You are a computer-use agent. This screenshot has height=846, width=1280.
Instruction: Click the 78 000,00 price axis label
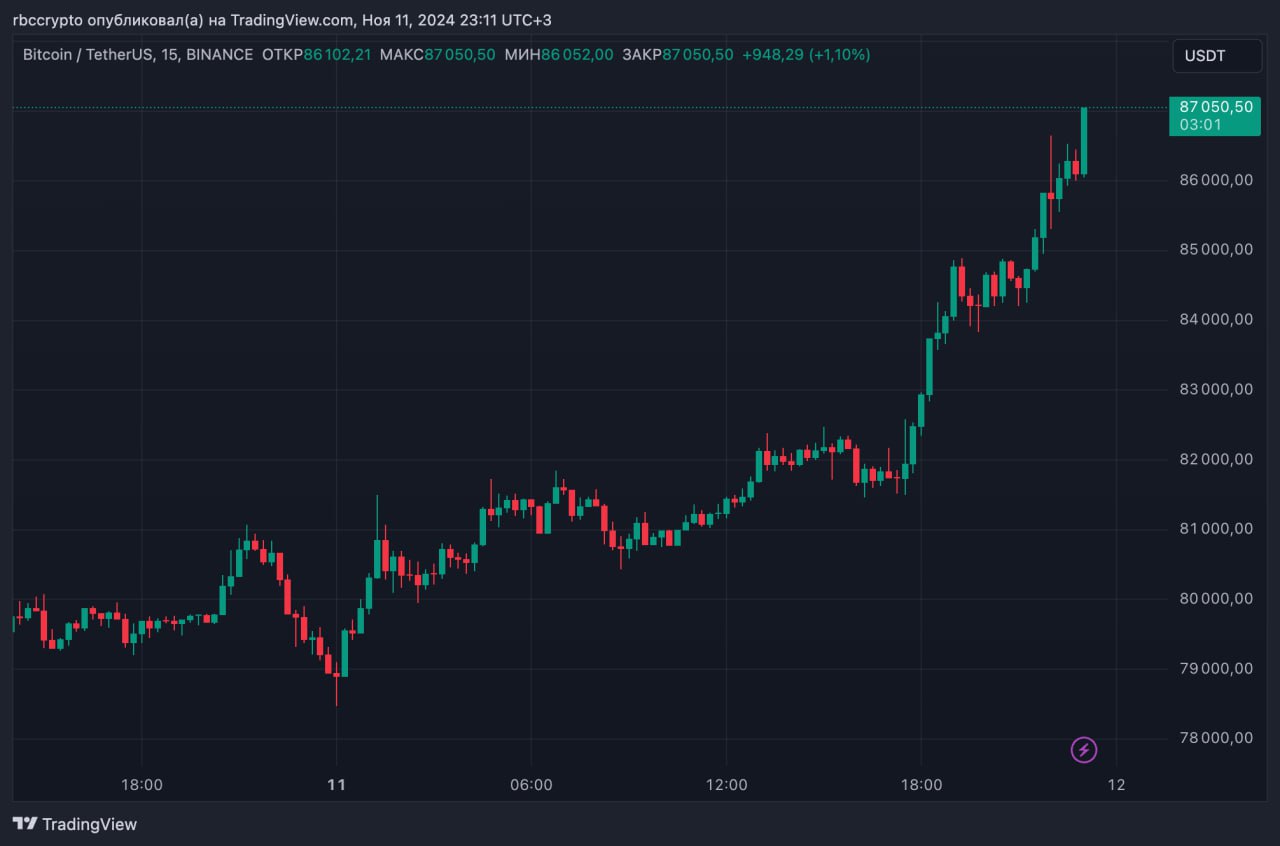[1216, 737]
